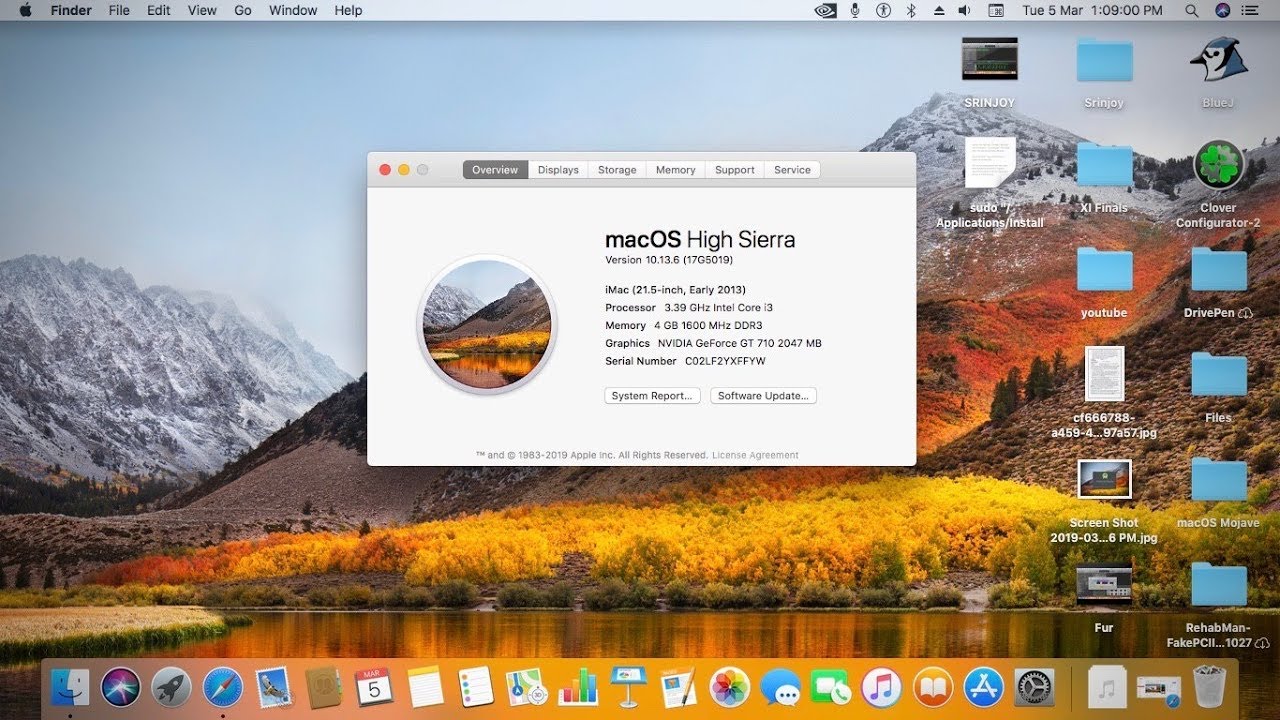Open Bluetooth menu bar icon
1280x720 pixels.
pyautogui.click(x=911, y=10)
